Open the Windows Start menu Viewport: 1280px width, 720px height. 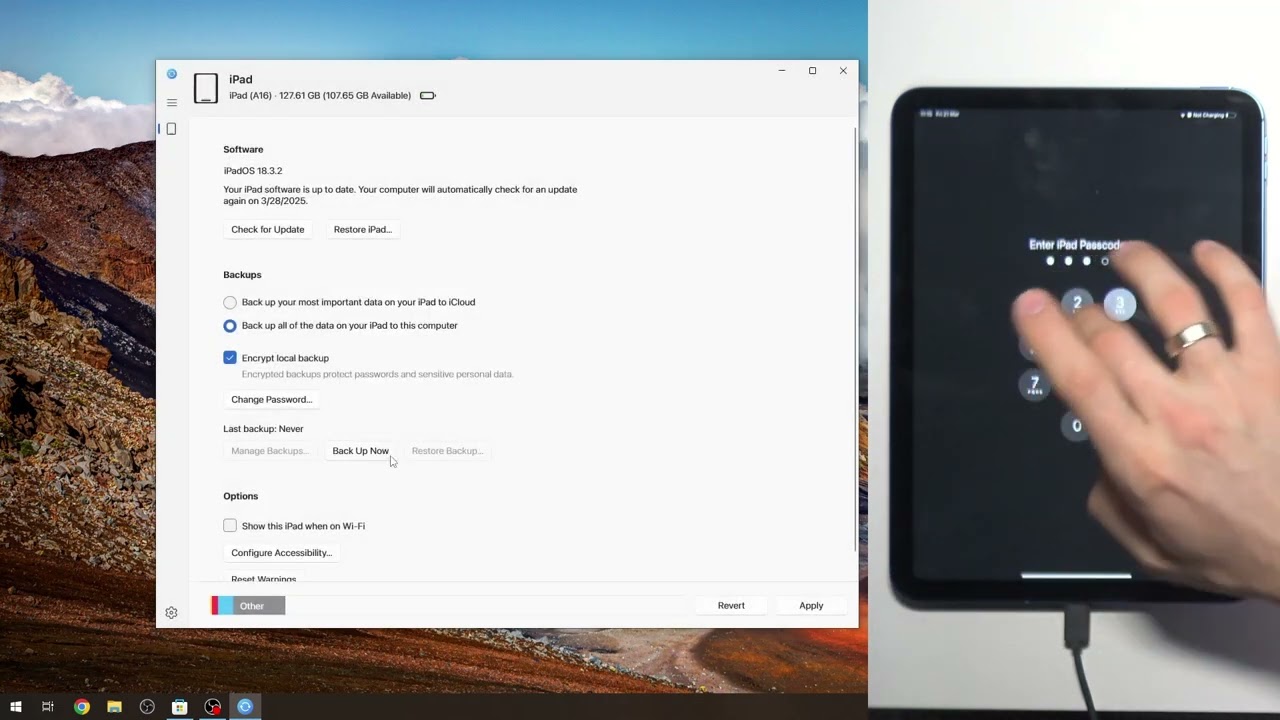click(16, 707)
